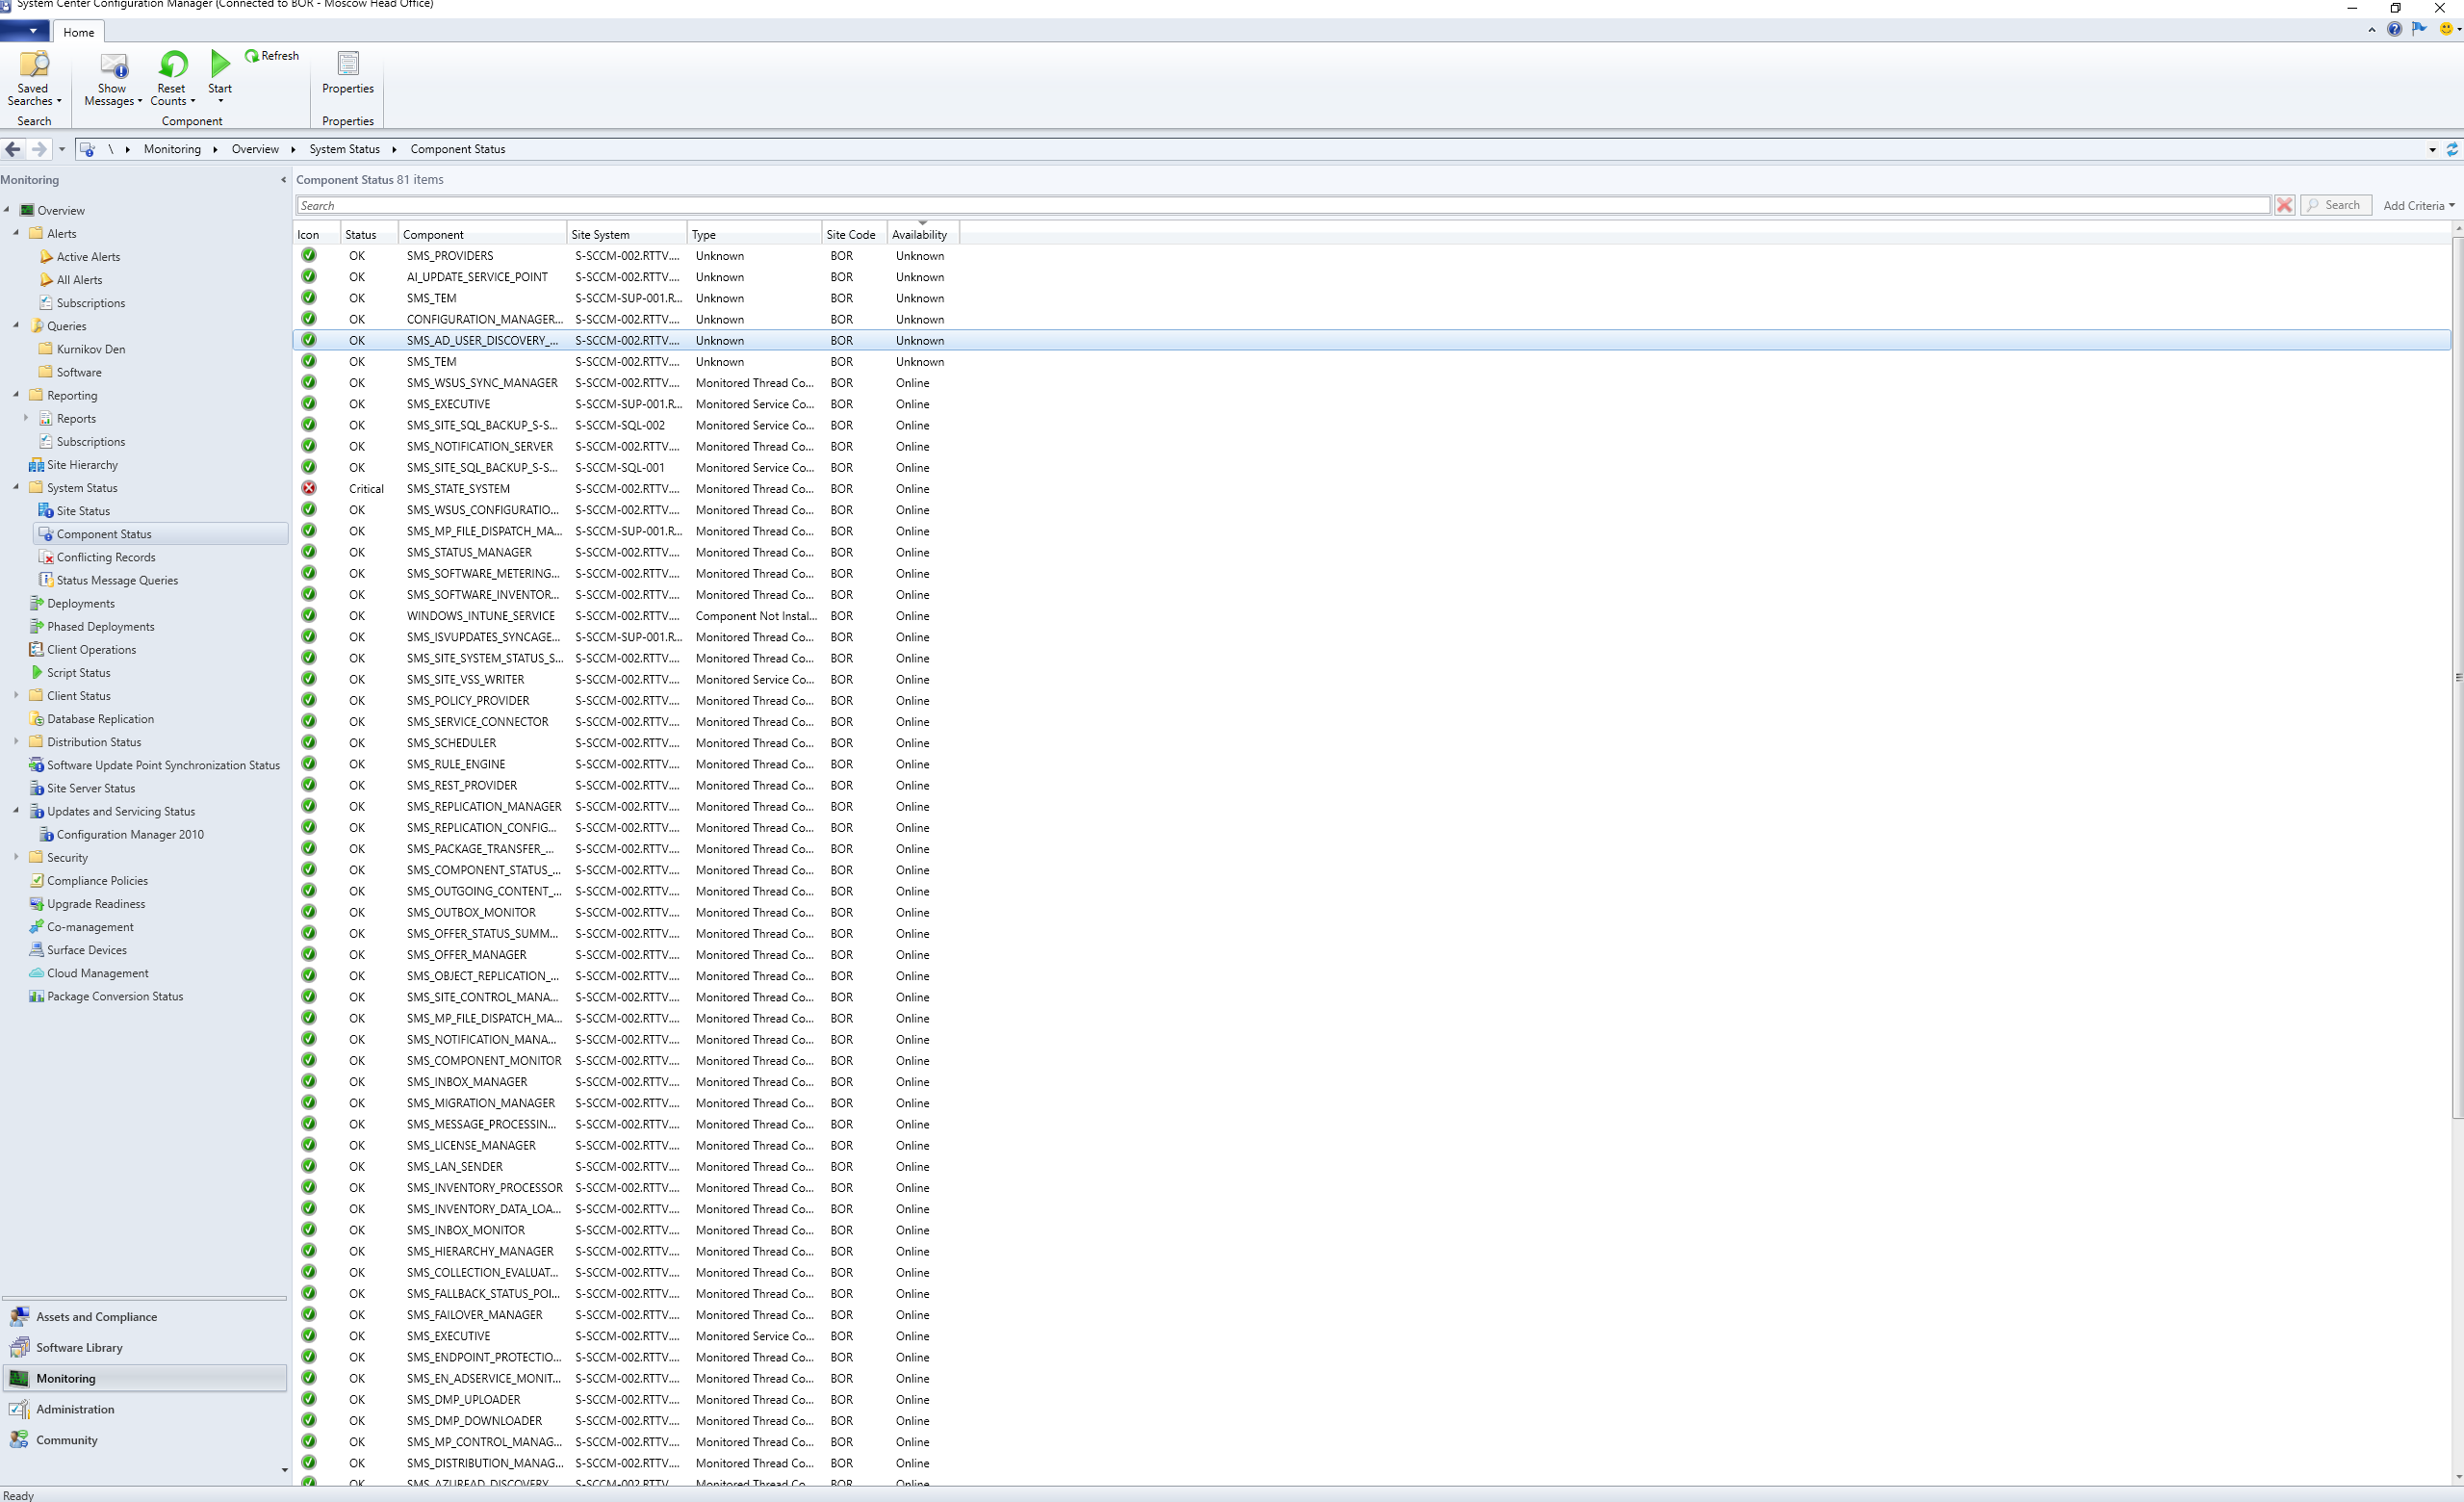Collapse the System Status tree node

(16, 487)
